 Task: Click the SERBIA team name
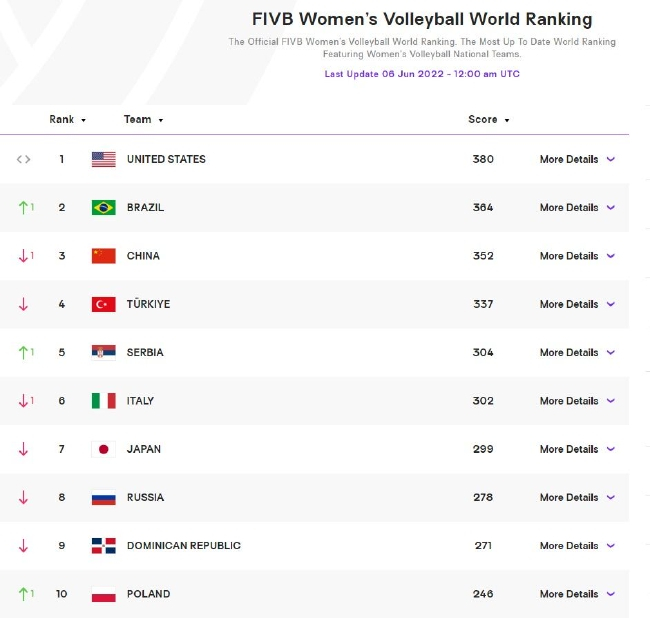(145, 352)
